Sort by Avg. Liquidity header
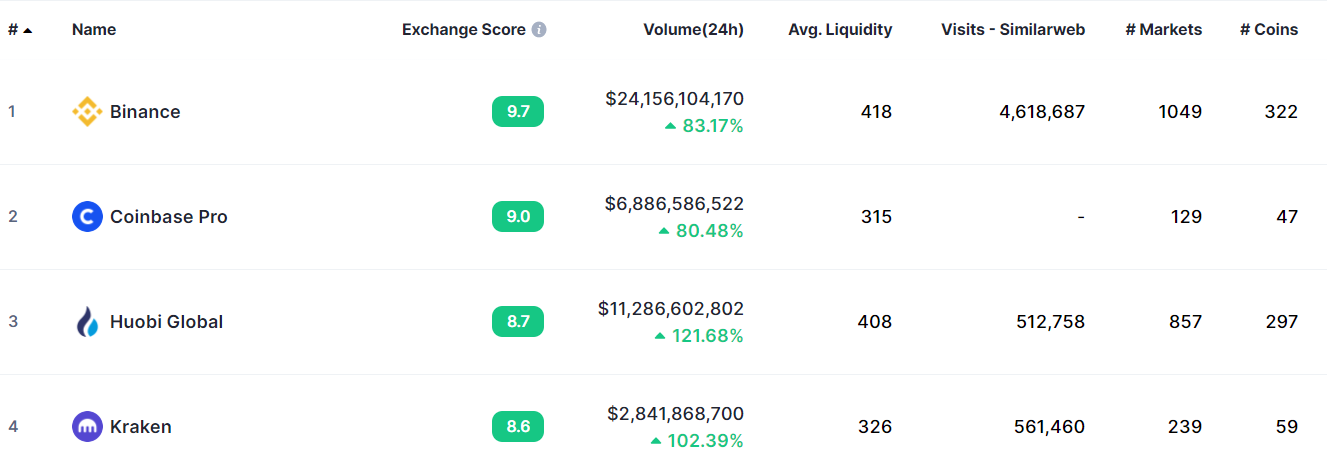 pyautogui.click(x=840, y=30)
